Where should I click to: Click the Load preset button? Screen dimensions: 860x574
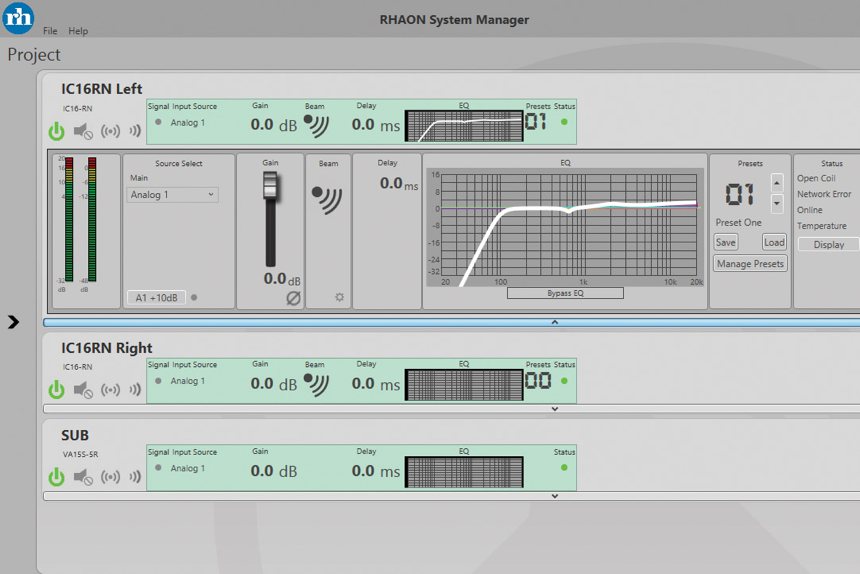click(774, 242)
